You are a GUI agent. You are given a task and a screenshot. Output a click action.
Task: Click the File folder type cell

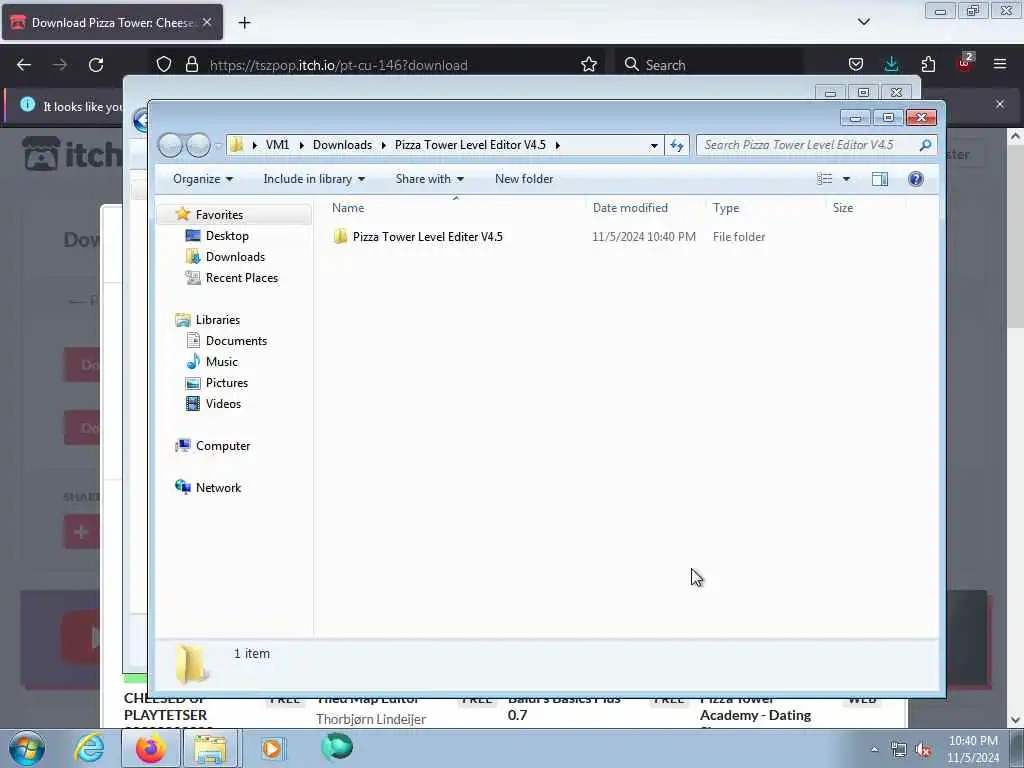click(x=739, y=237)
